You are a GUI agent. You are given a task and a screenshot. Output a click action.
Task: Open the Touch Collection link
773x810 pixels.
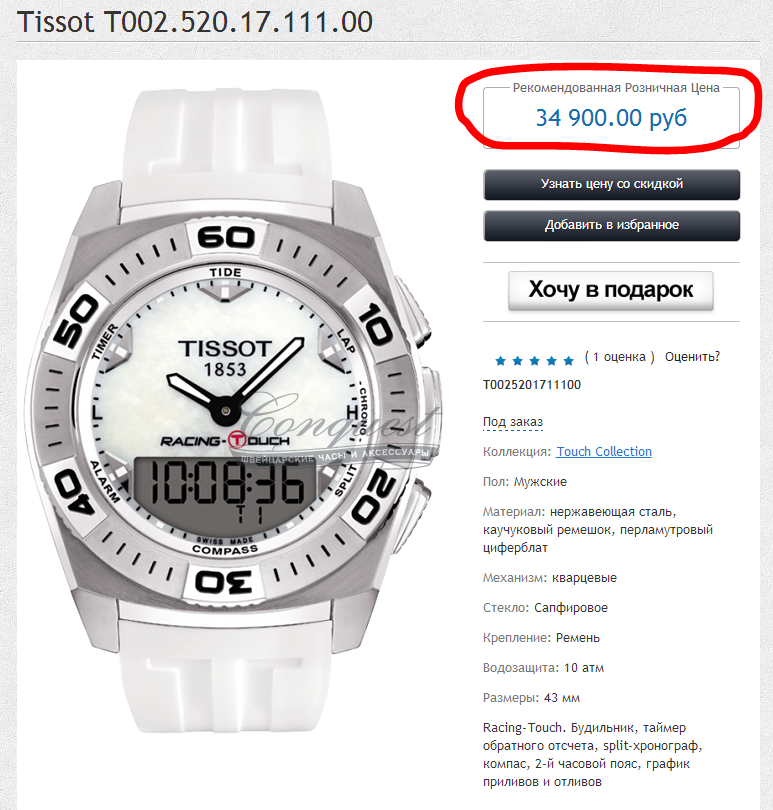604,451
